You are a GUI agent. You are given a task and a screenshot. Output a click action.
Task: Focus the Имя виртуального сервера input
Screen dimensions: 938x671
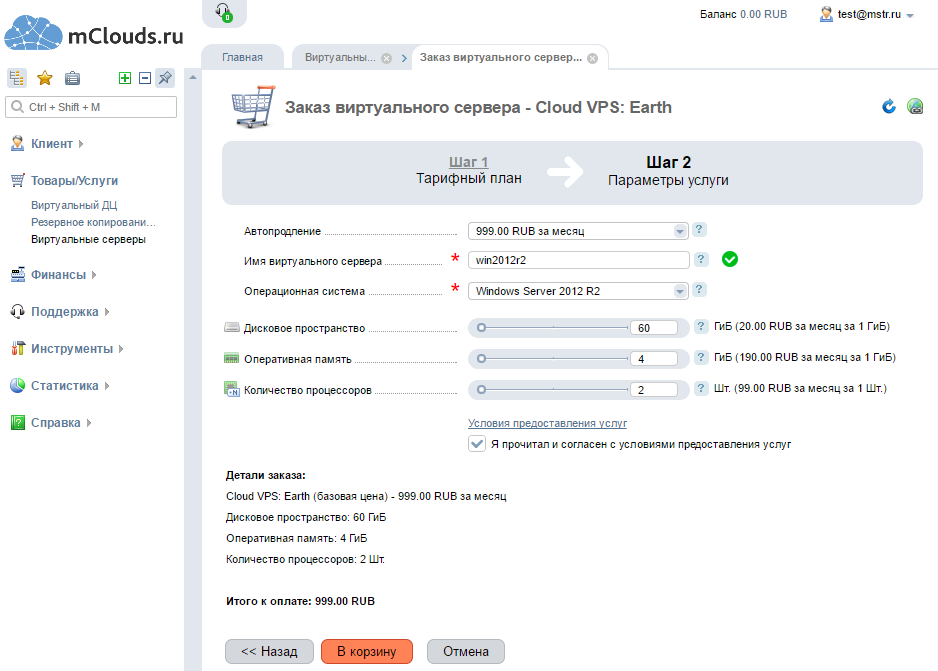pos(578,260)
